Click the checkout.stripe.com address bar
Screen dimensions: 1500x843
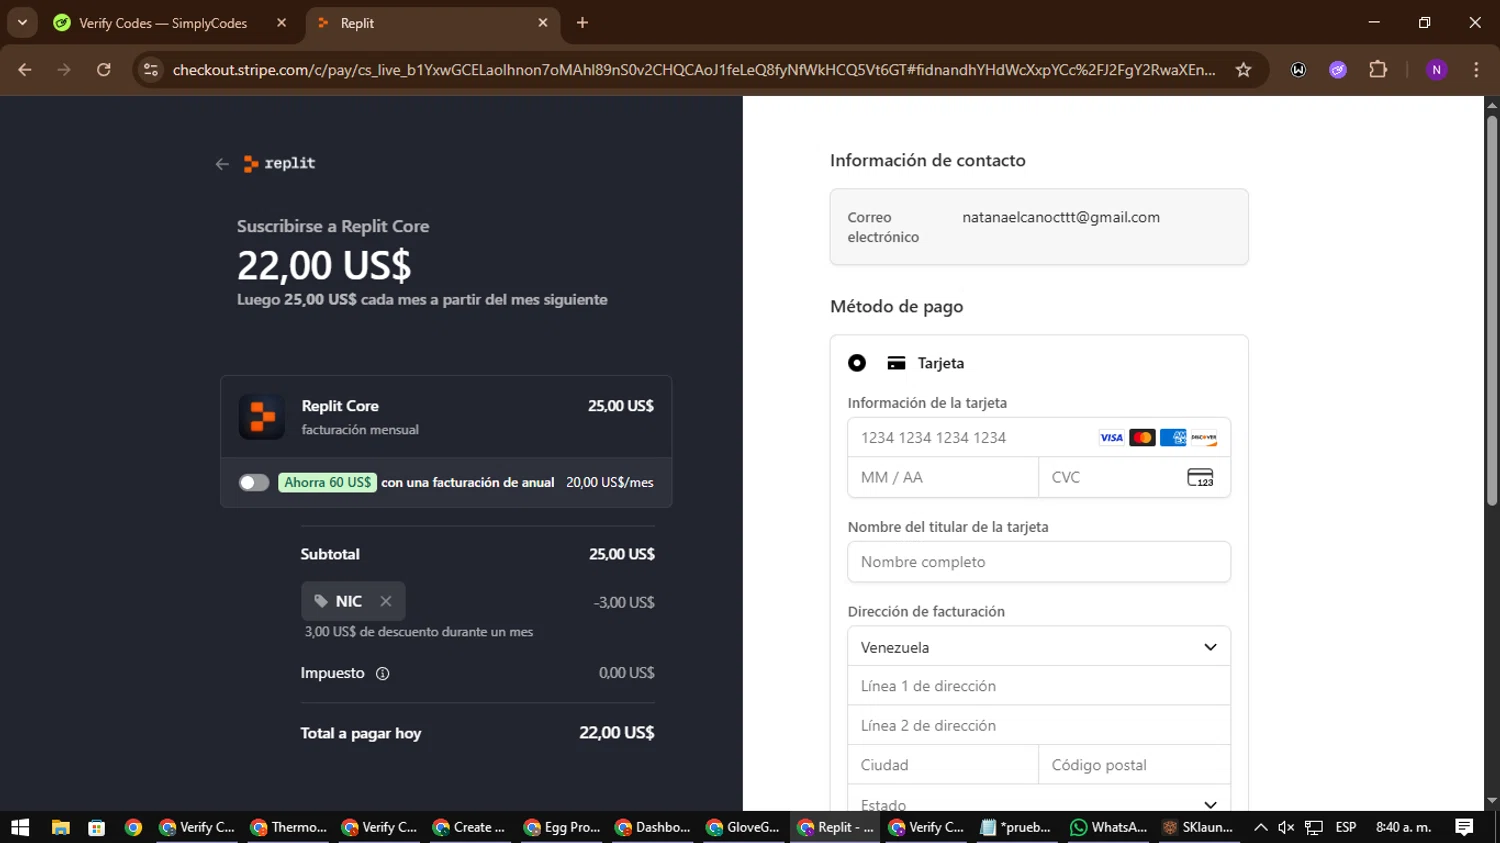point(694,70)
